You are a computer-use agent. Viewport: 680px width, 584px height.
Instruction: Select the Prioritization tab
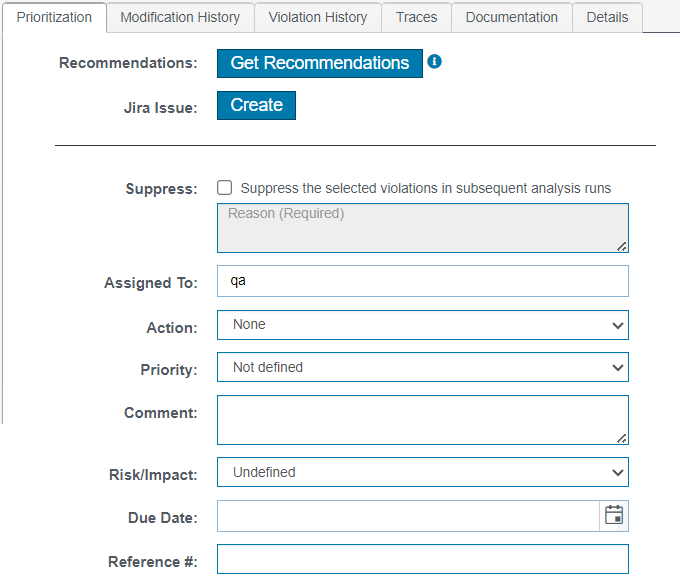(54, 17)
